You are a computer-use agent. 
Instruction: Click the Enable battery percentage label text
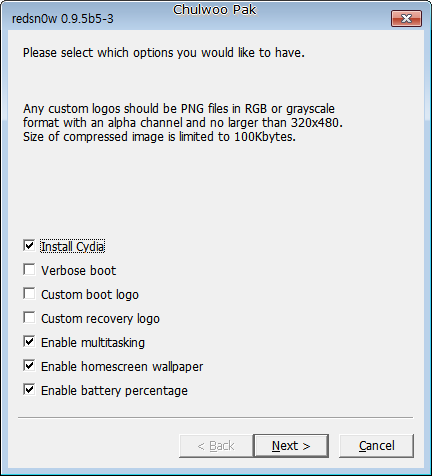(114, 391)
